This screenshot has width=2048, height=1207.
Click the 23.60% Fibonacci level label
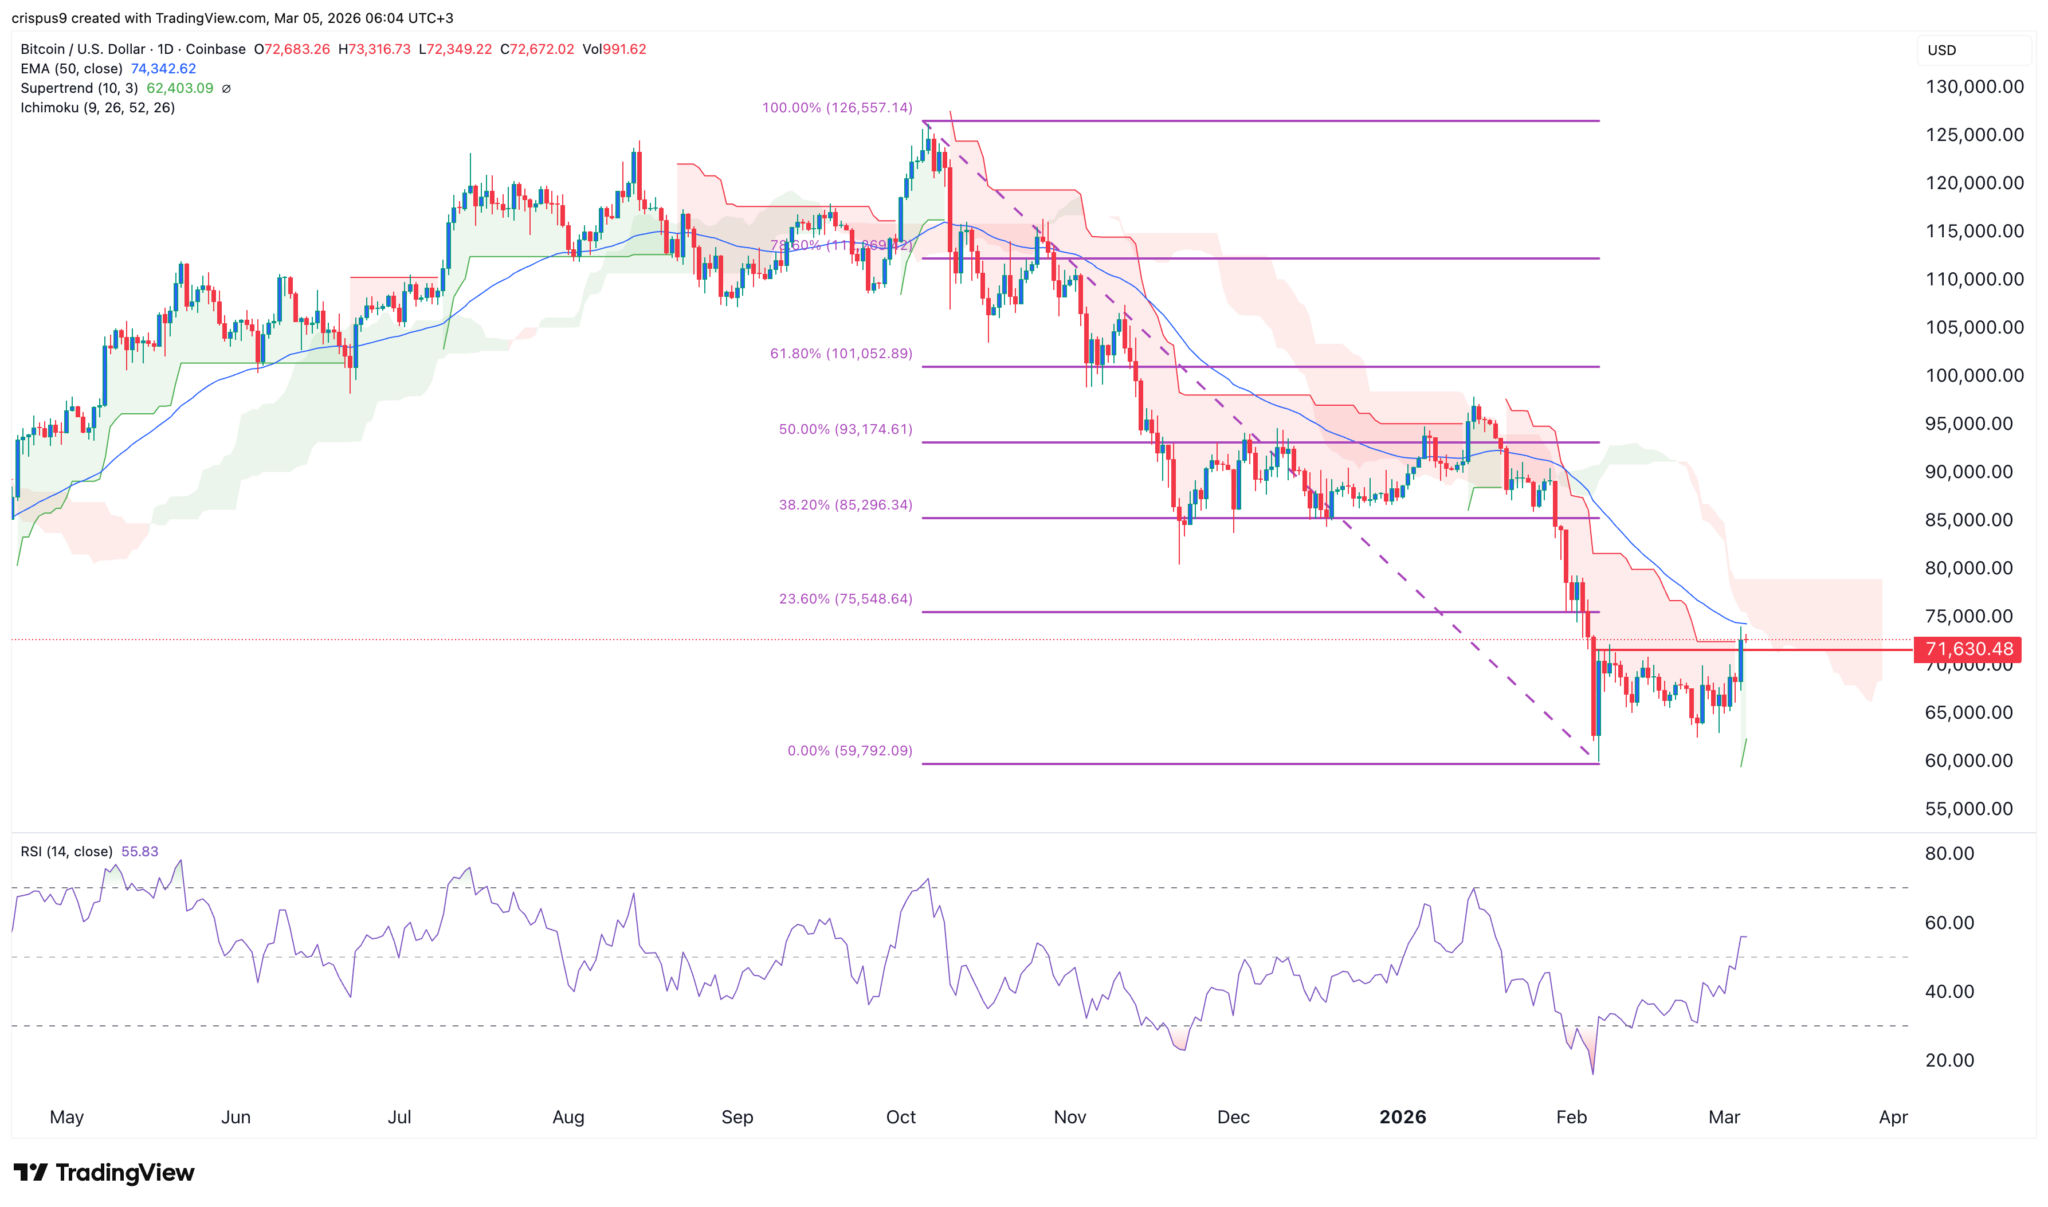tap(845, 599)
